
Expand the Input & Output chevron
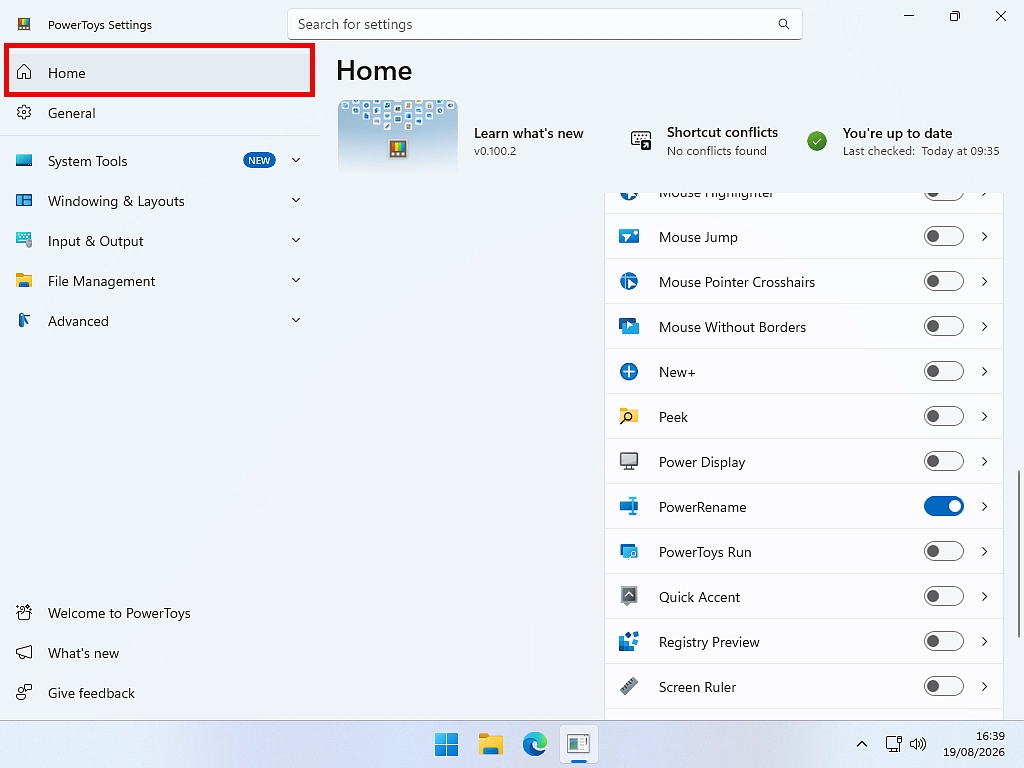(296, 240)
